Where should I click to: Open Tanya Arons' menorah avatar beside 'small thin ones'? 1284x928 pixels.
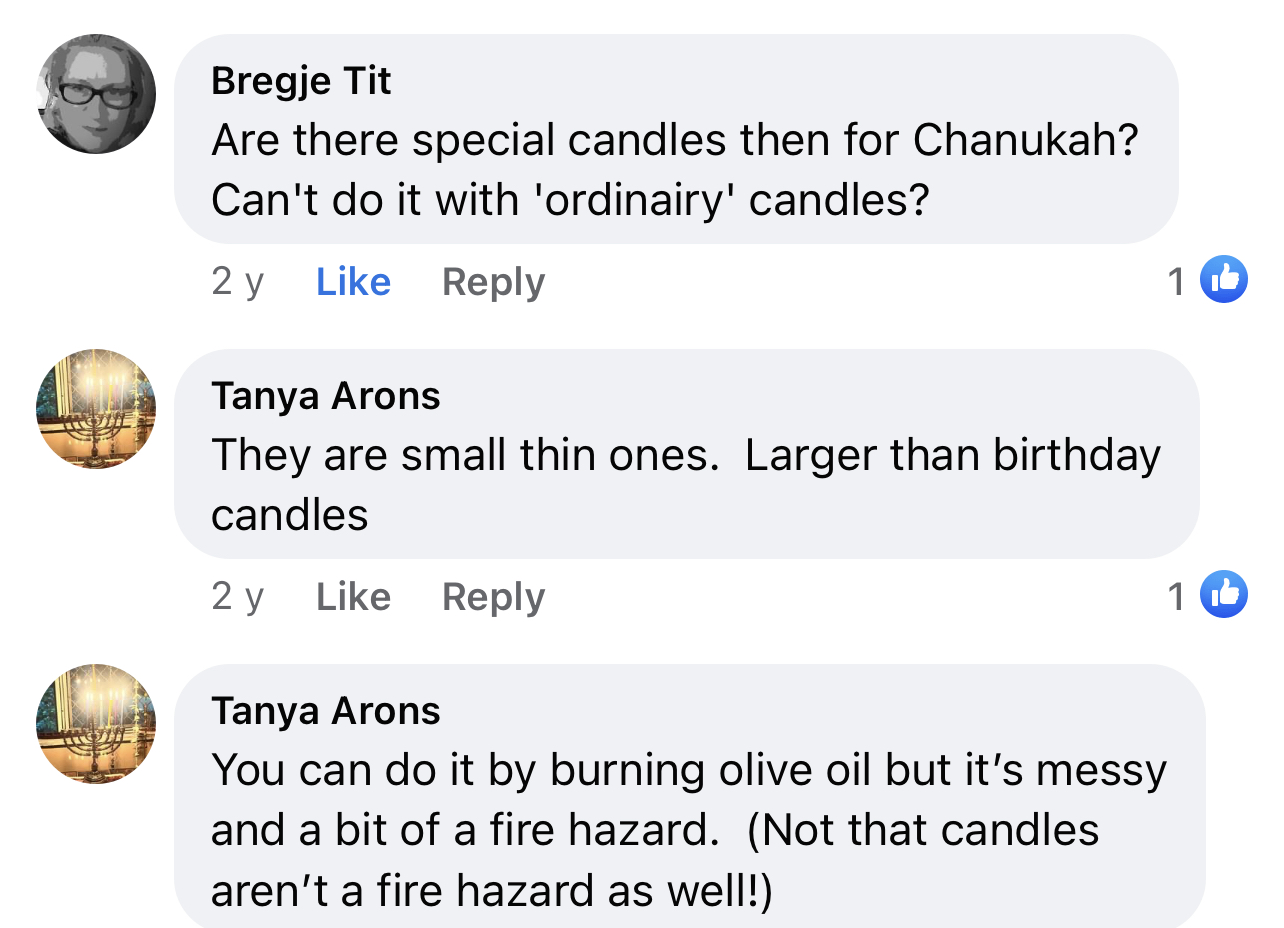[x=96, y=408]
